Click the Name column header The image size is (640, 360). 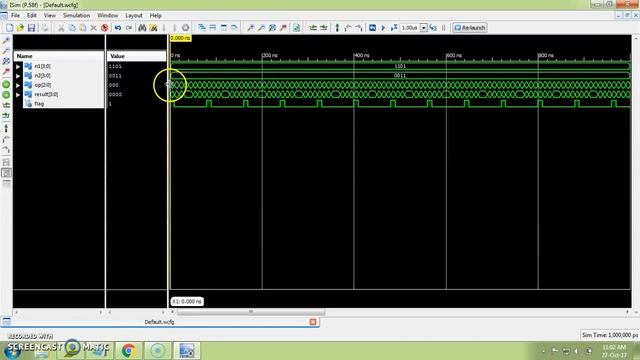[x=59, y=56]
